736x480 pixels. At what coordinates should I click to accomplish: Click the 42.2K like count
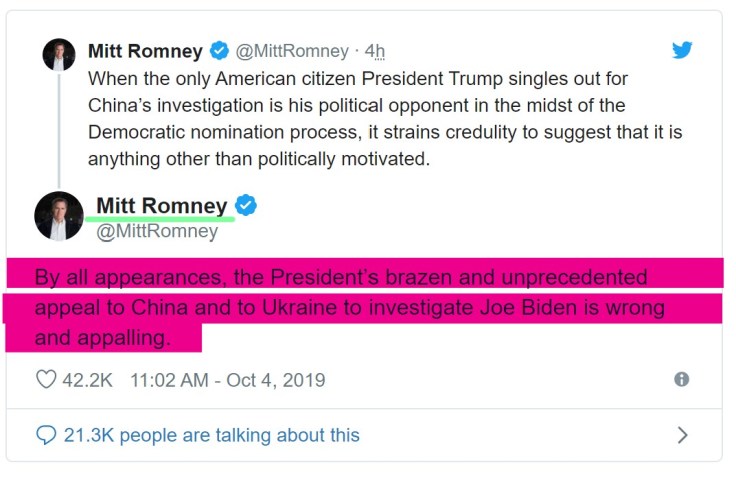pos(88,380)
